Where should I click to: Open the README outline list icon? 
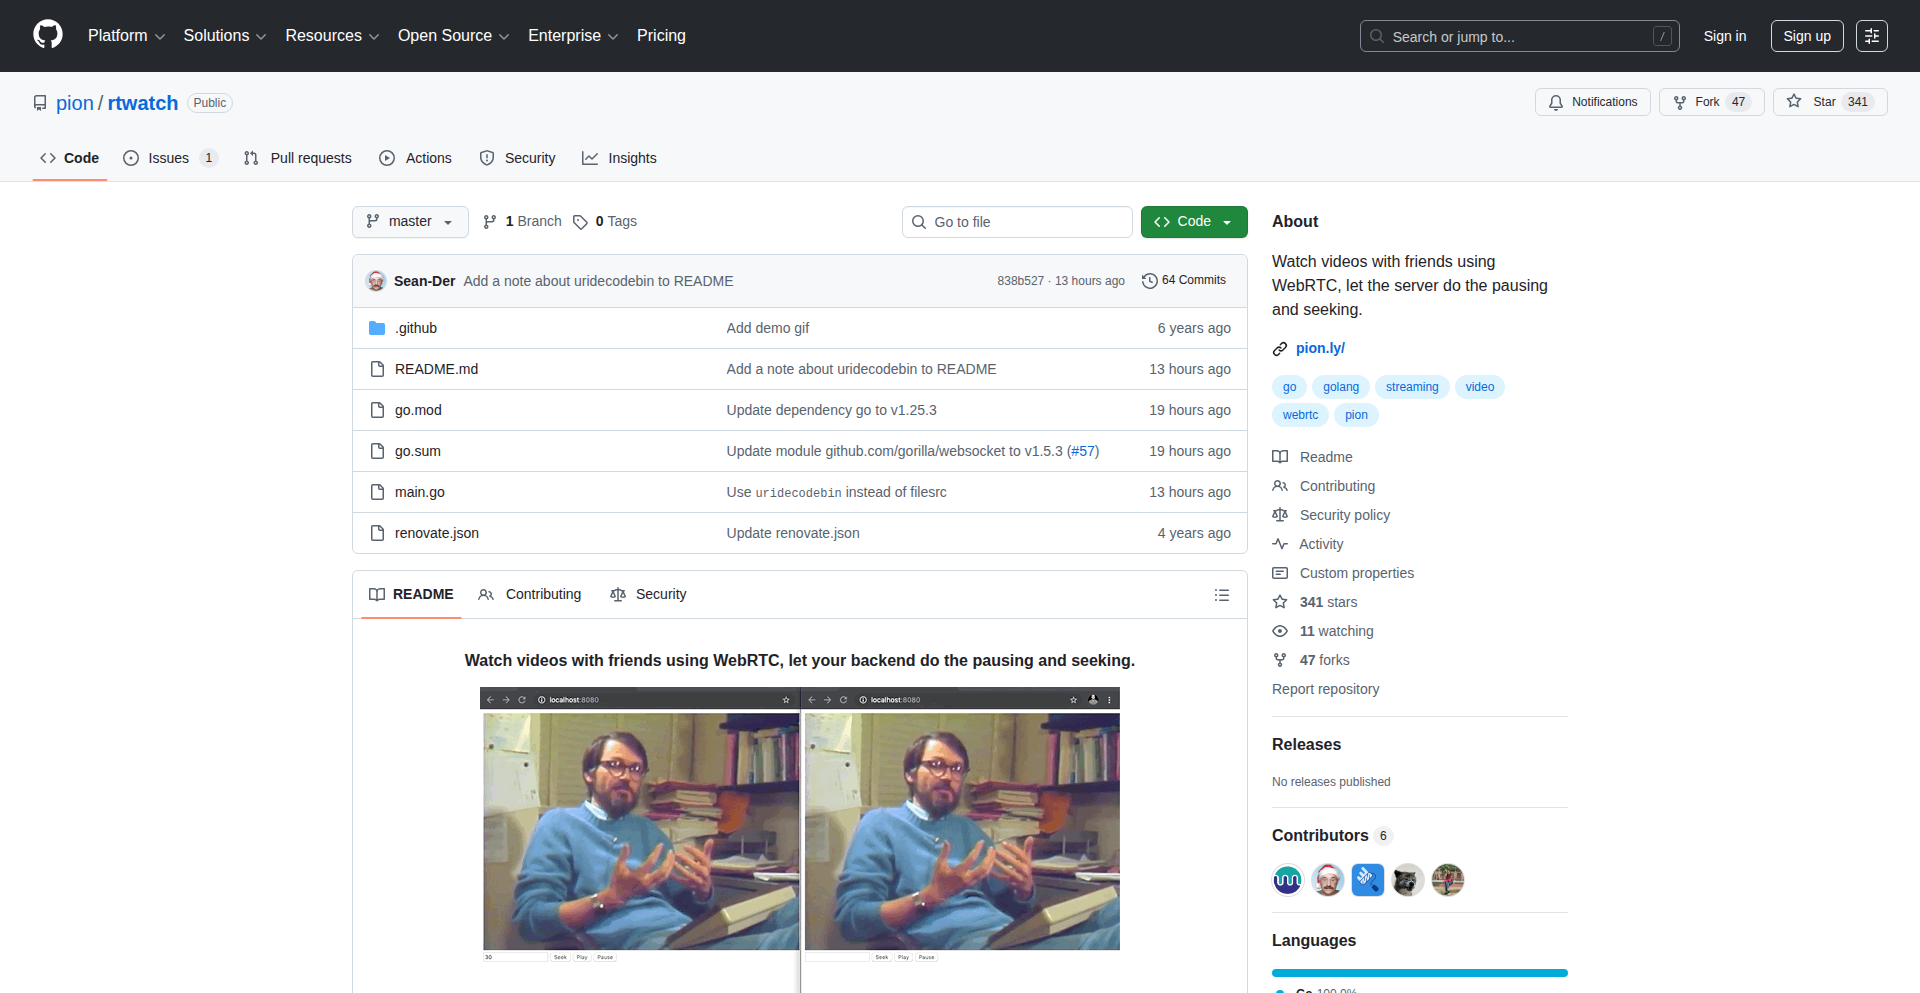pos(1221,594)
